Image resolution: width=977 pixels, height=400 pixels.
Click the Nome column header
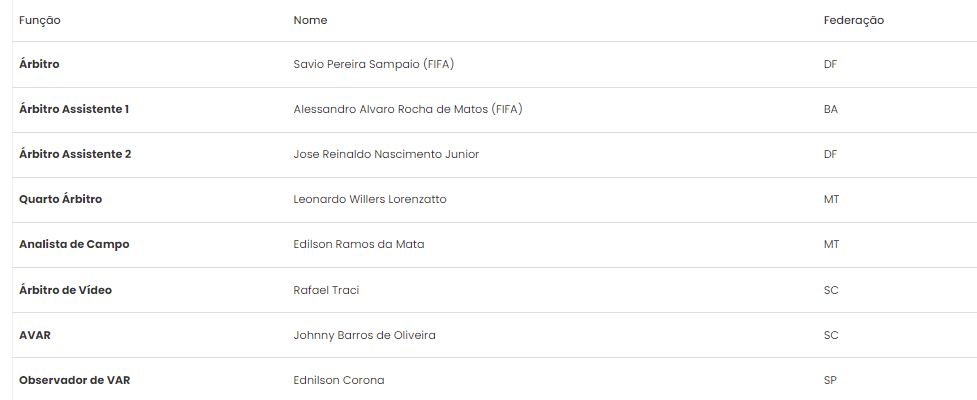pos(310,20)
